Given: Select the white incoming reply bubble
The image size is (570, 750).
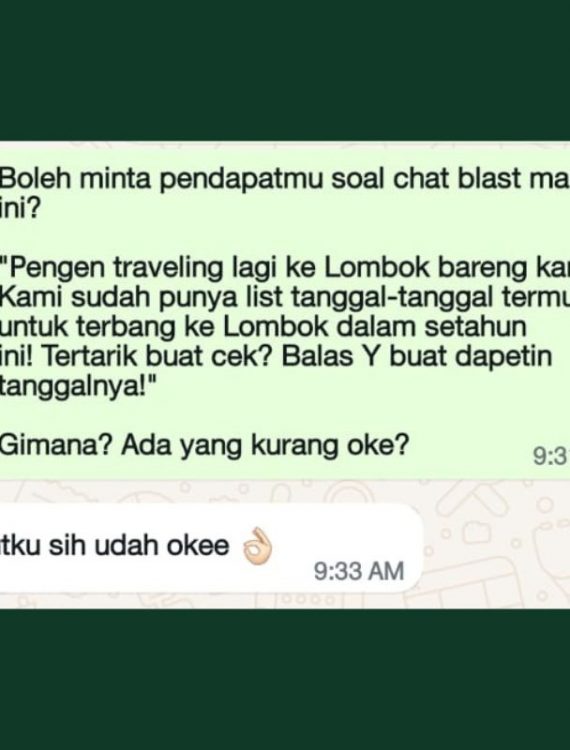Looking at the screenshot, I should 210,548.
